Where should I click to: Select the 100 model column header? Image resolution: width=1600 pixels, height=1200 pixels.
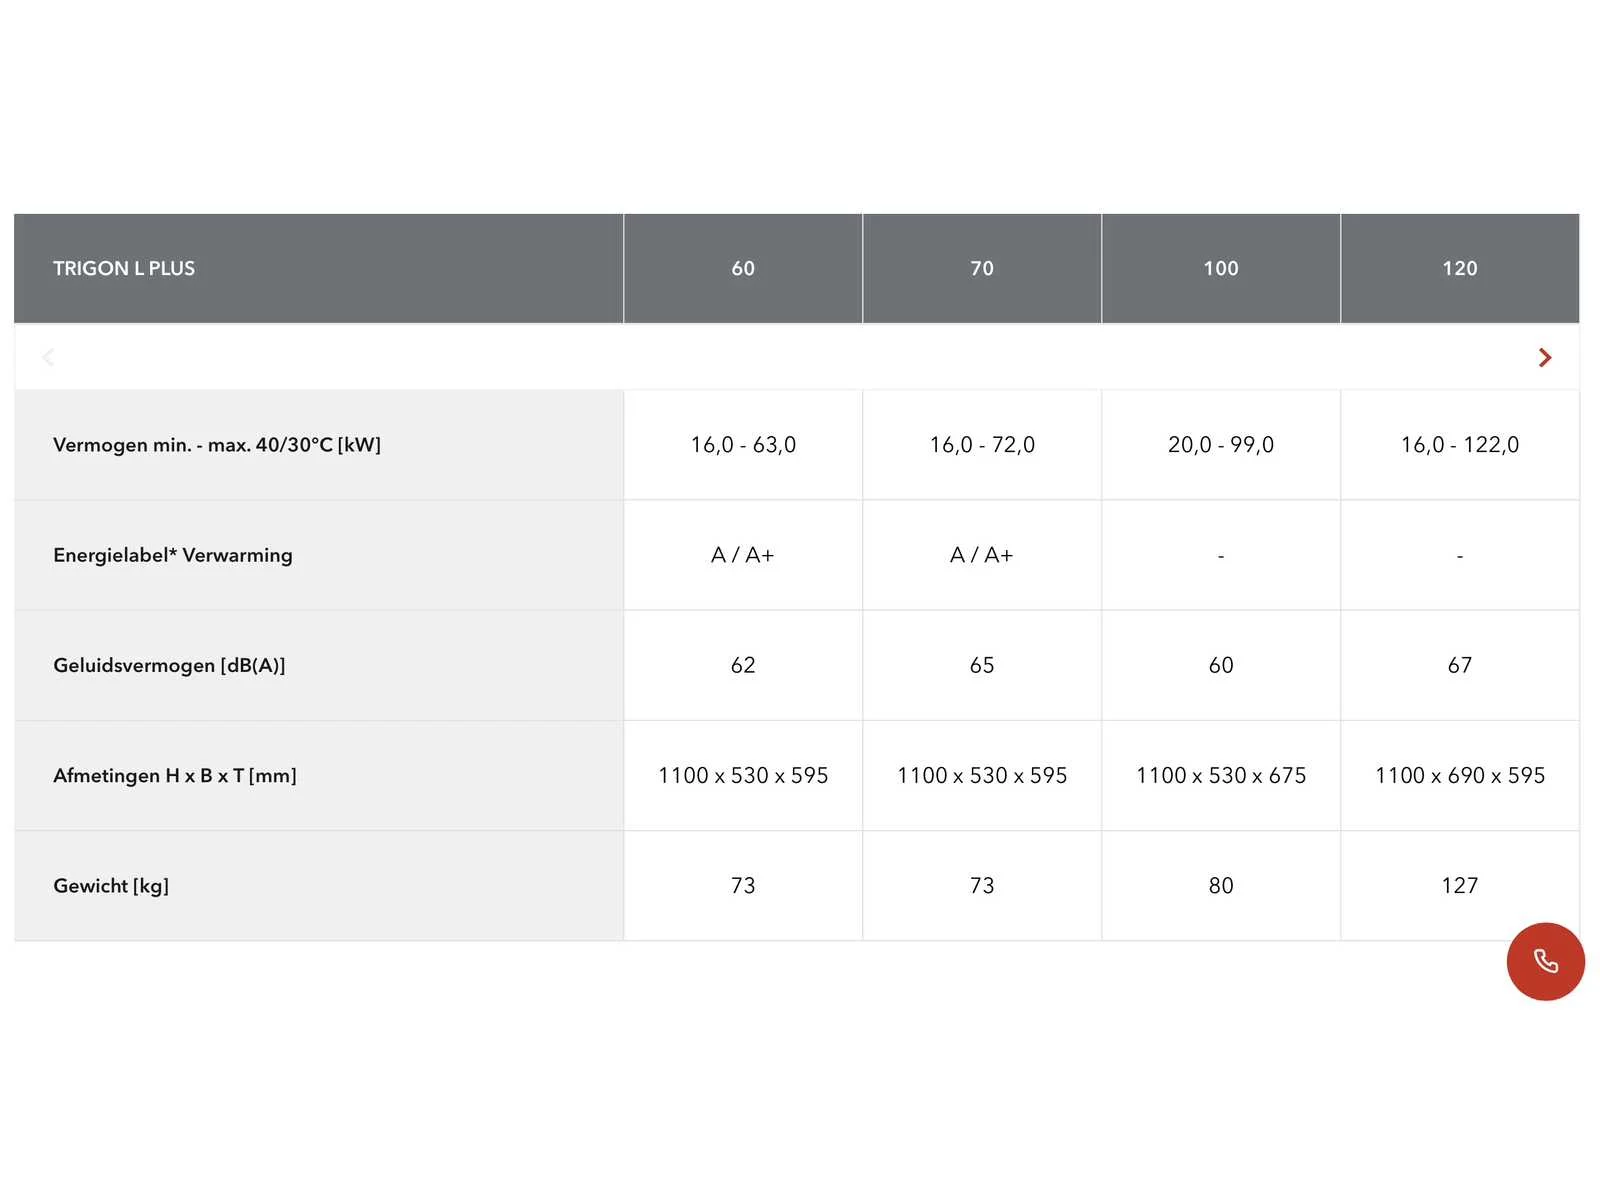point(1221,268)
